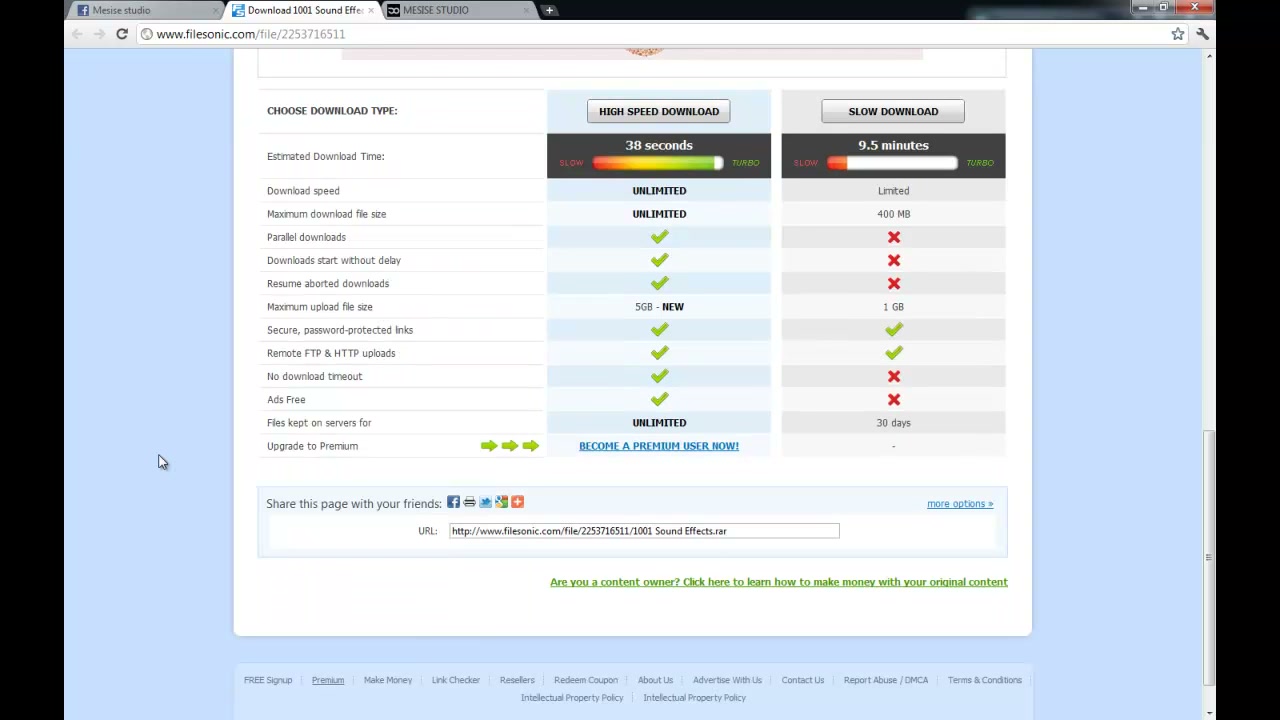
Task: Close the Mesise studio Facebook tab
Action: tap(216, 10)
